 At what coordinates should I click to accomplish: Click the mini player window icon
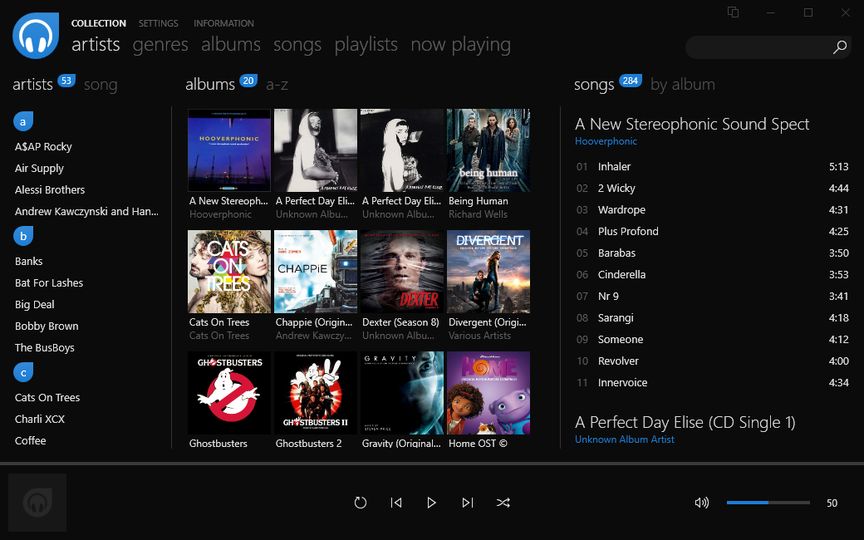tap(733, 12)
